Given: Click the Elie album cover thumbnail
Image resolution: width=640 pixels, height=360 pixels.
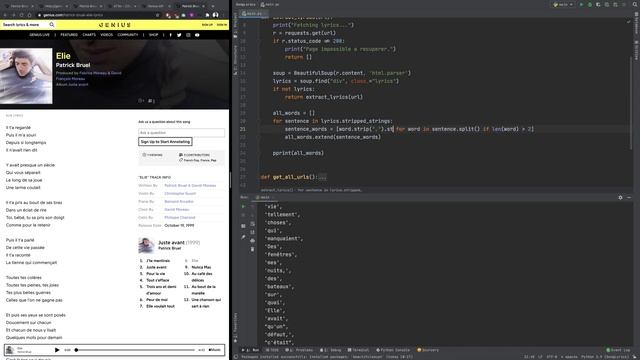Looking at the screenshot, I should tap(26, 76).
